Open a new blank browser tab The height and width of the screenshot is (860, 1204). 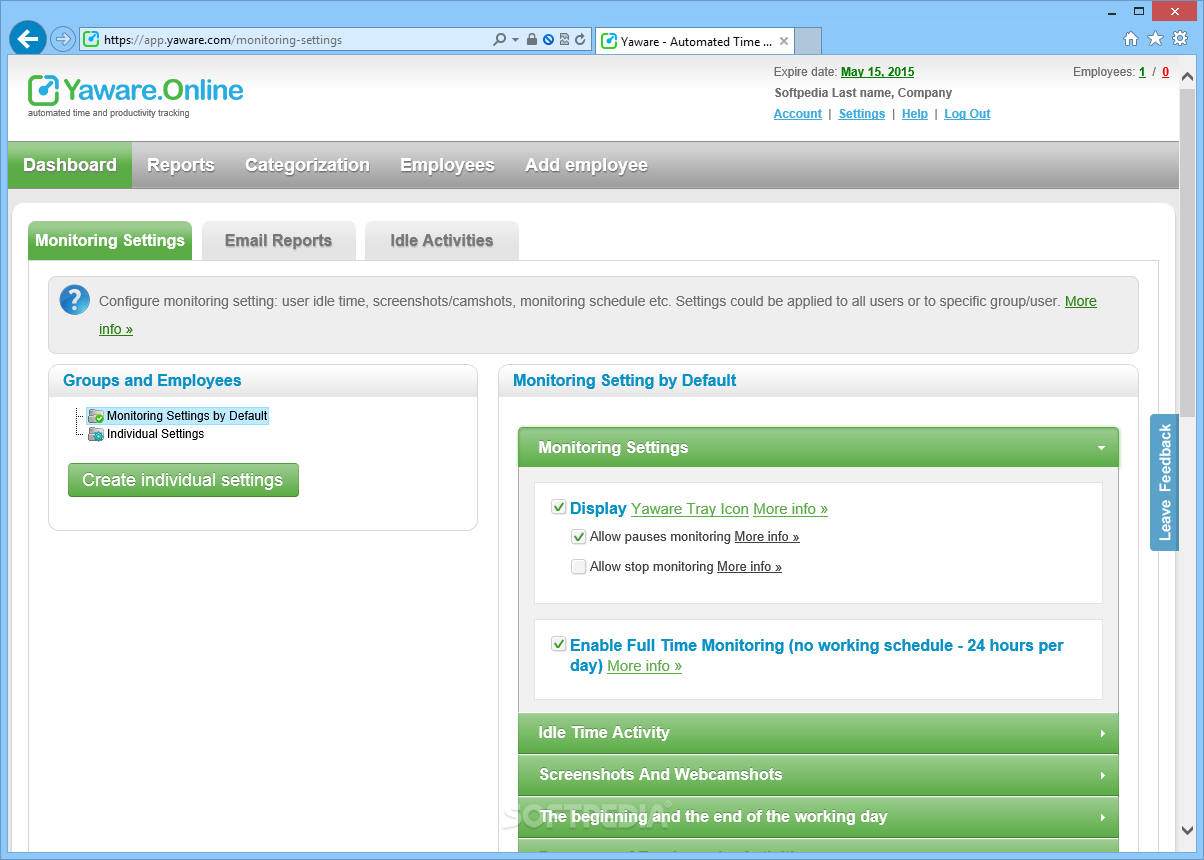point(808,41)
